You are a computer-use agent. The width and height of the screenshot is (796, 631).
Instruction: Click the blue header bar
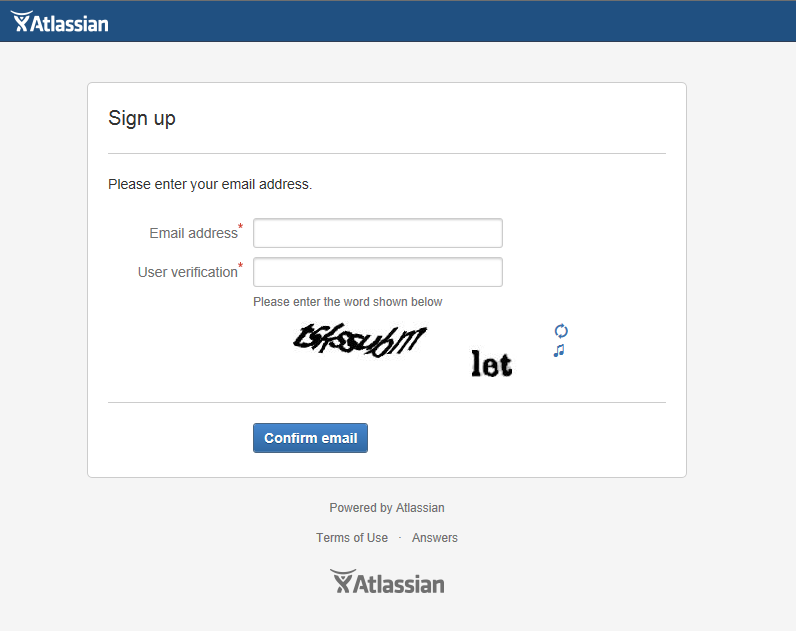click(450, 22)
